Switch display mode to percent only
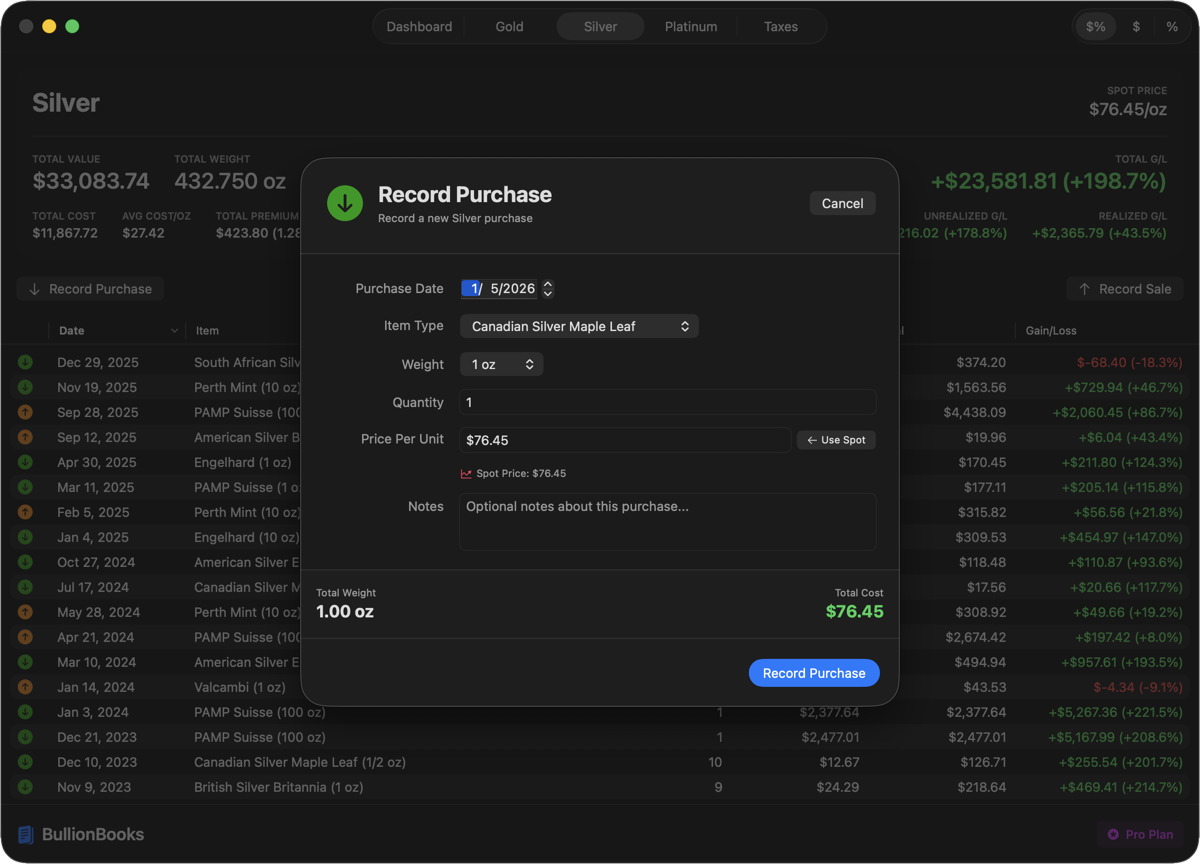Viewport: 1200px width, 865px height. (1172, 27)
